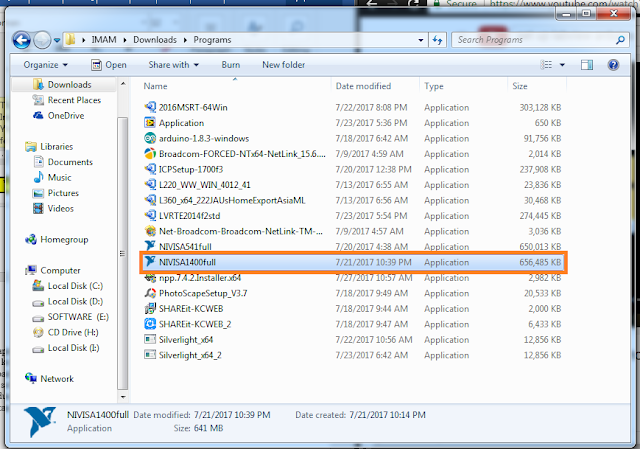Click the Forward navigation arrow button
This screenshot has height=449, width=640.
click(42, 40)
